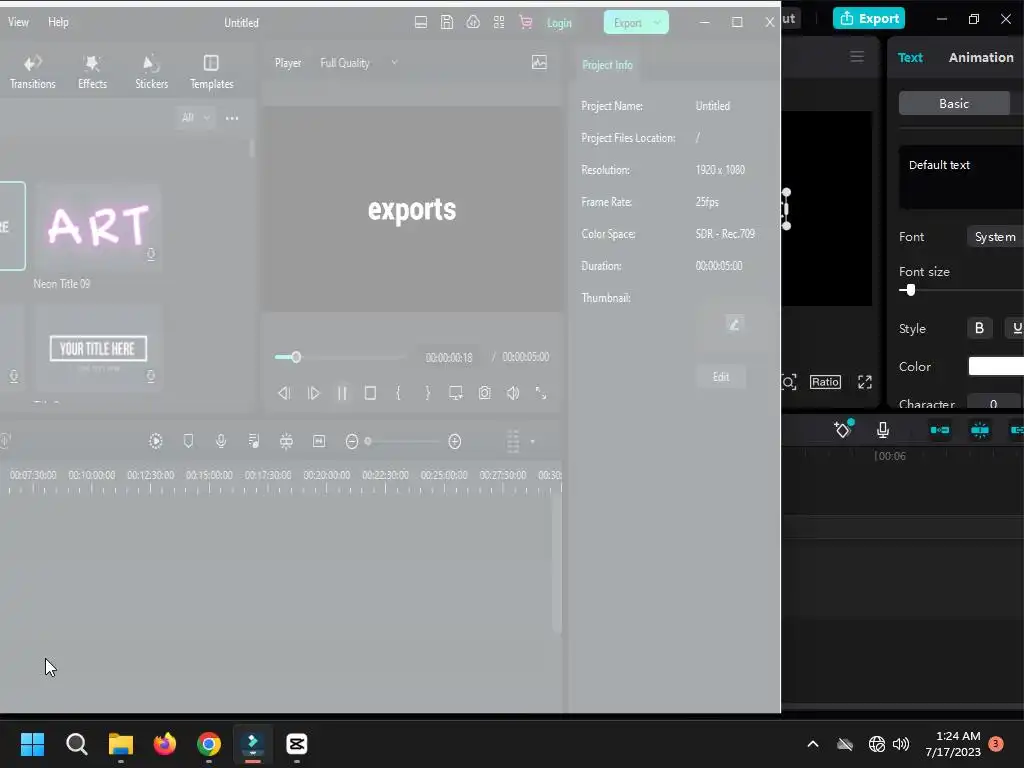Expand Filmora player to full screen

click(541, 393)
